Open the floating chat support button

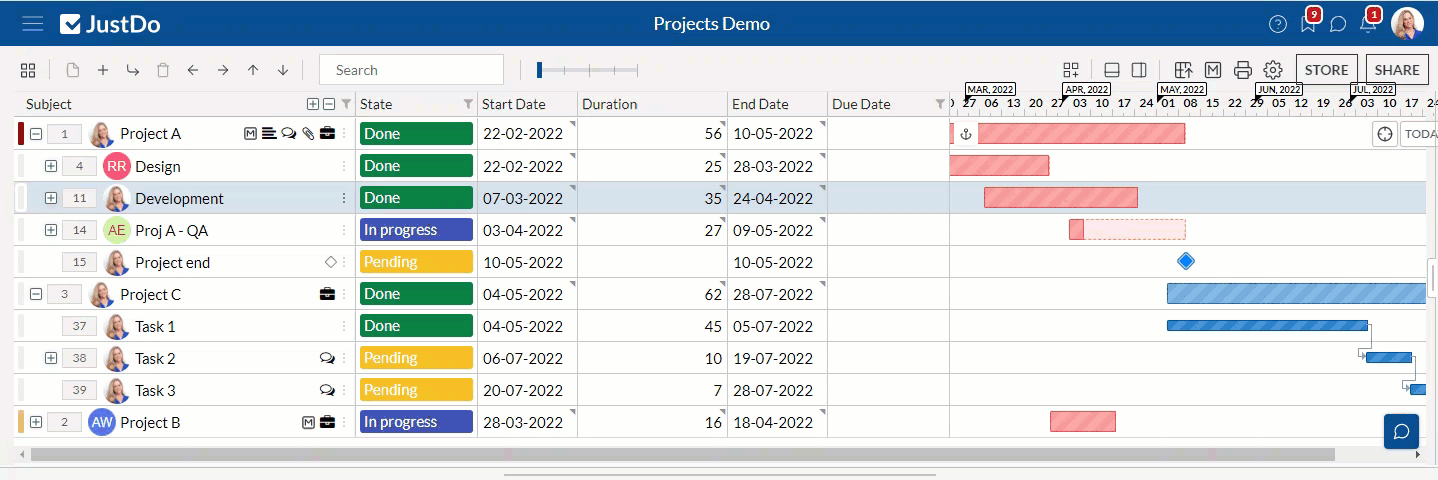pyautogui.click(x=1402, y=431)
